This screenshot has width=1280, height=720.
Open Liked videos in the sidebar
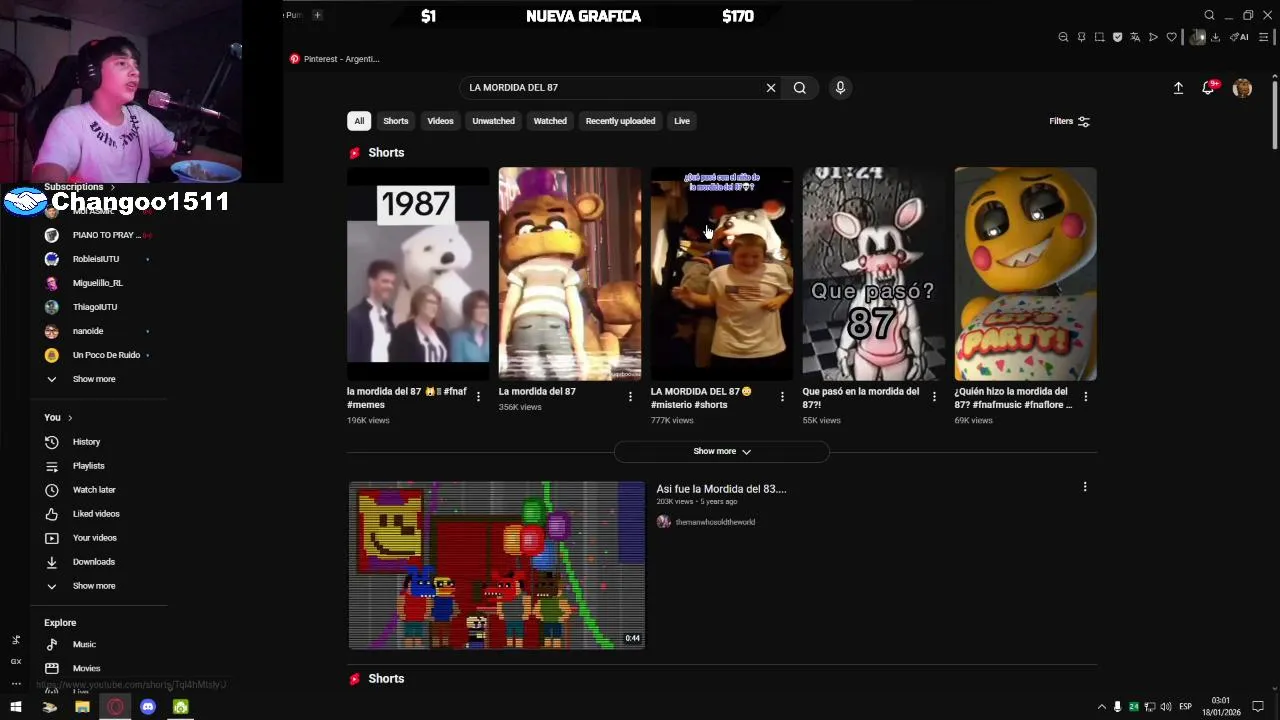click(x=98, y=514)
